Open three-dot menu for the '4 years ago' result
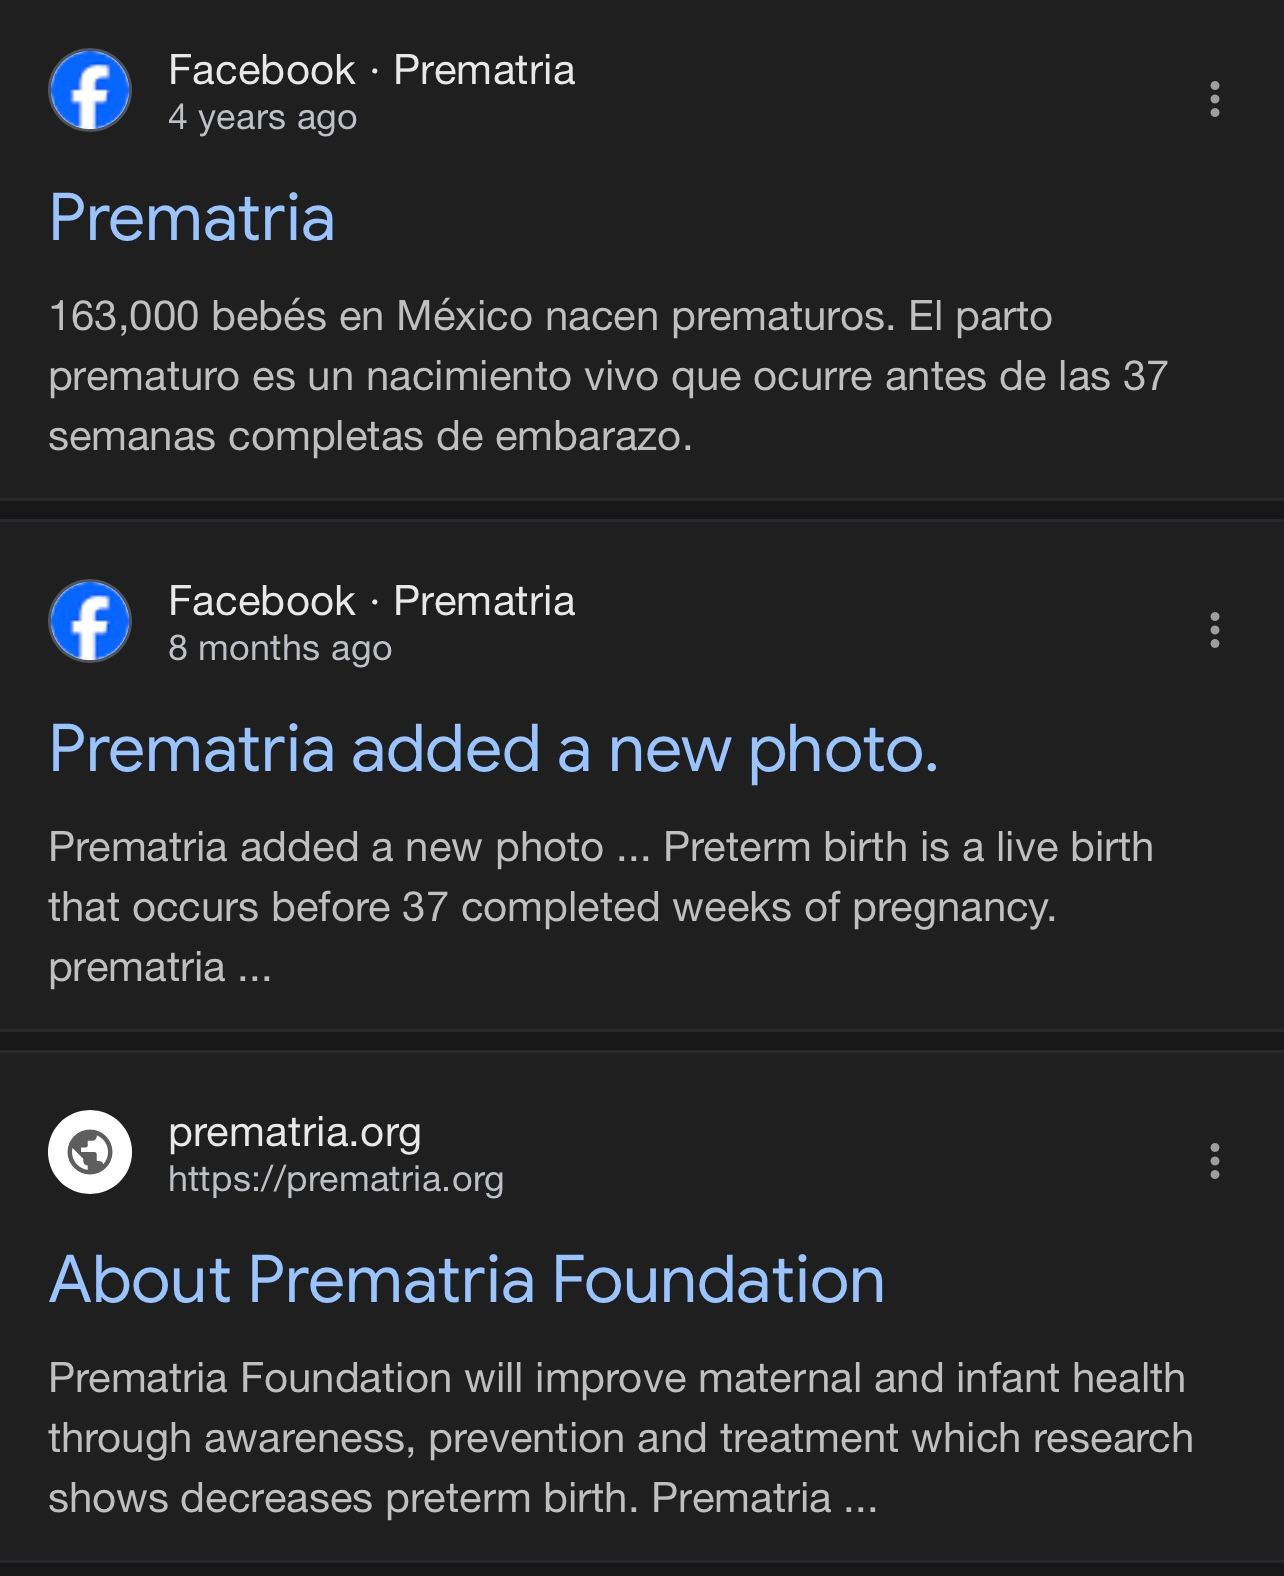The height and width of the screenshot is (1576, 1284). tap(1214, 99)
